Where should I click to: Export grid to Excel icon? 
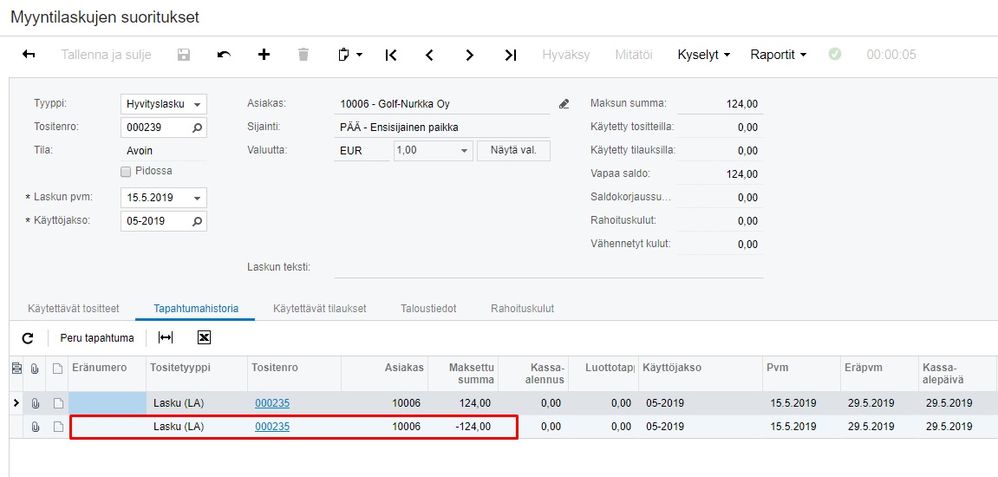coord(204,338)
